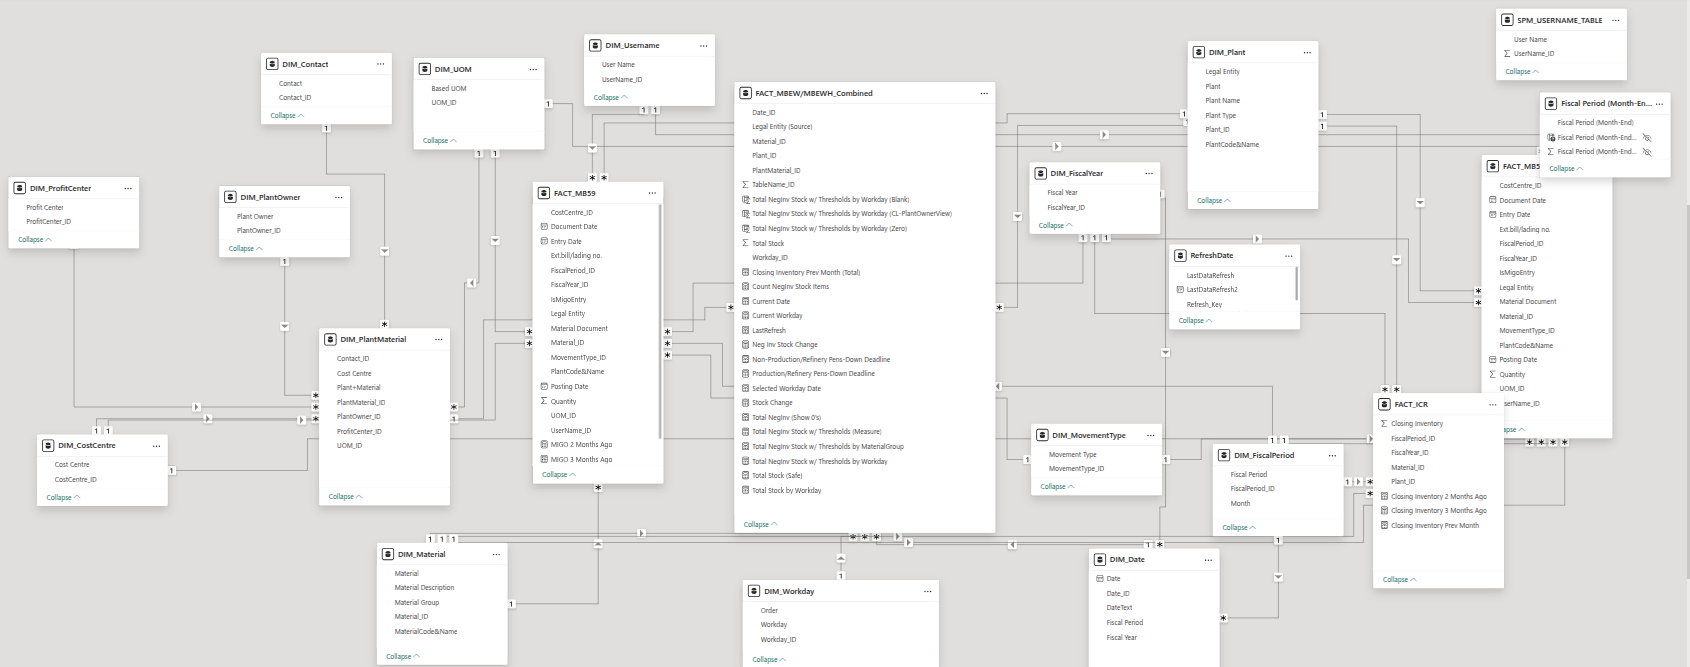1690x667 pixels.
Task: Click the DIM_Workday table header icon
Action: click(x=755, y=591)
